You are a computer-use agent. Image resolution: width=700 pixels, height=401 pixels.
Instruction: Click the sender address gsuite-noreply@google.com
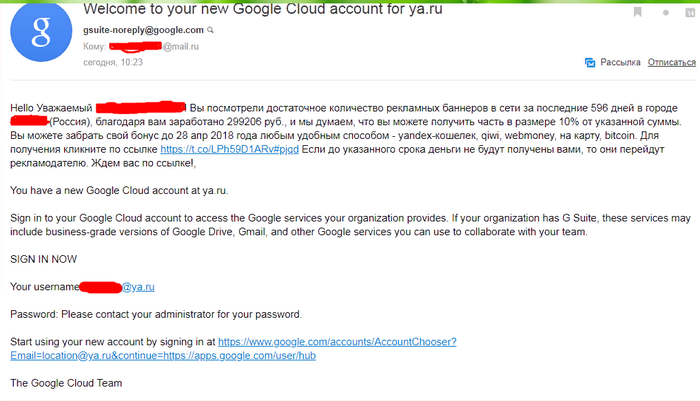129,30
